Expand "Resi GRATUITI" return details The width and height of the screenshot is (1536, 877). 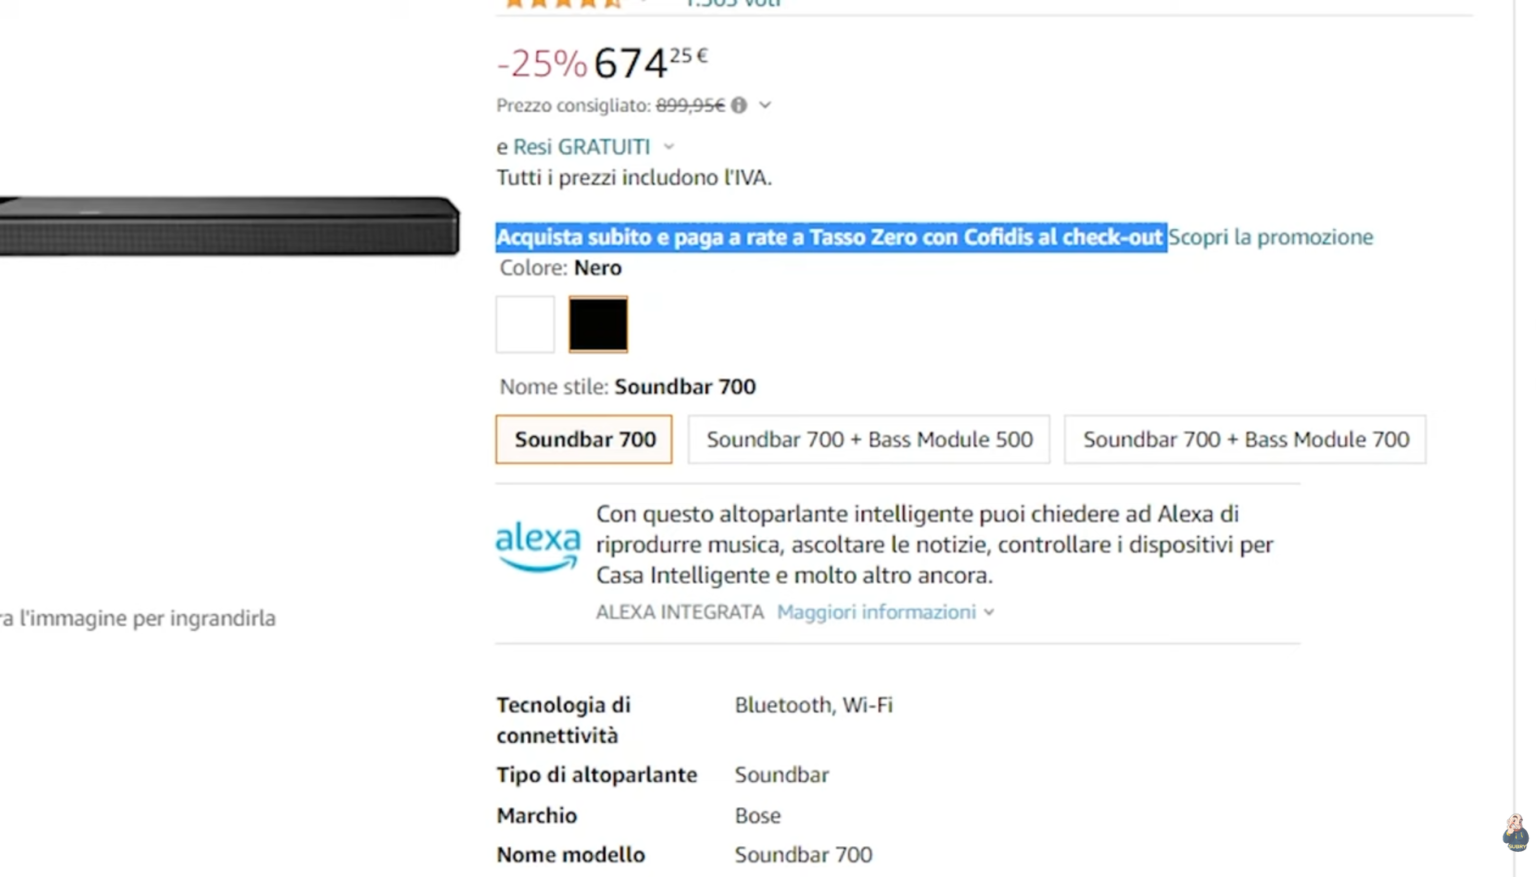coord(668,147)
